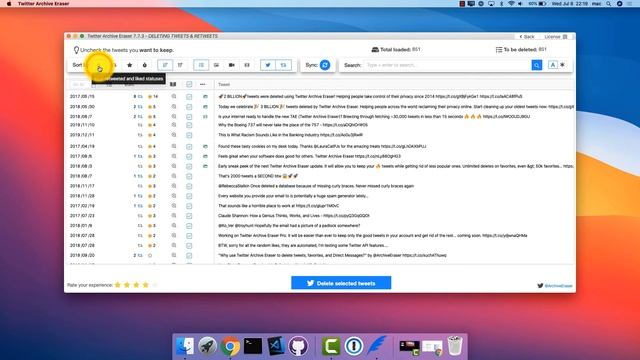
Task: Click the blue Sync refresh button
Action: click(325, 65)
